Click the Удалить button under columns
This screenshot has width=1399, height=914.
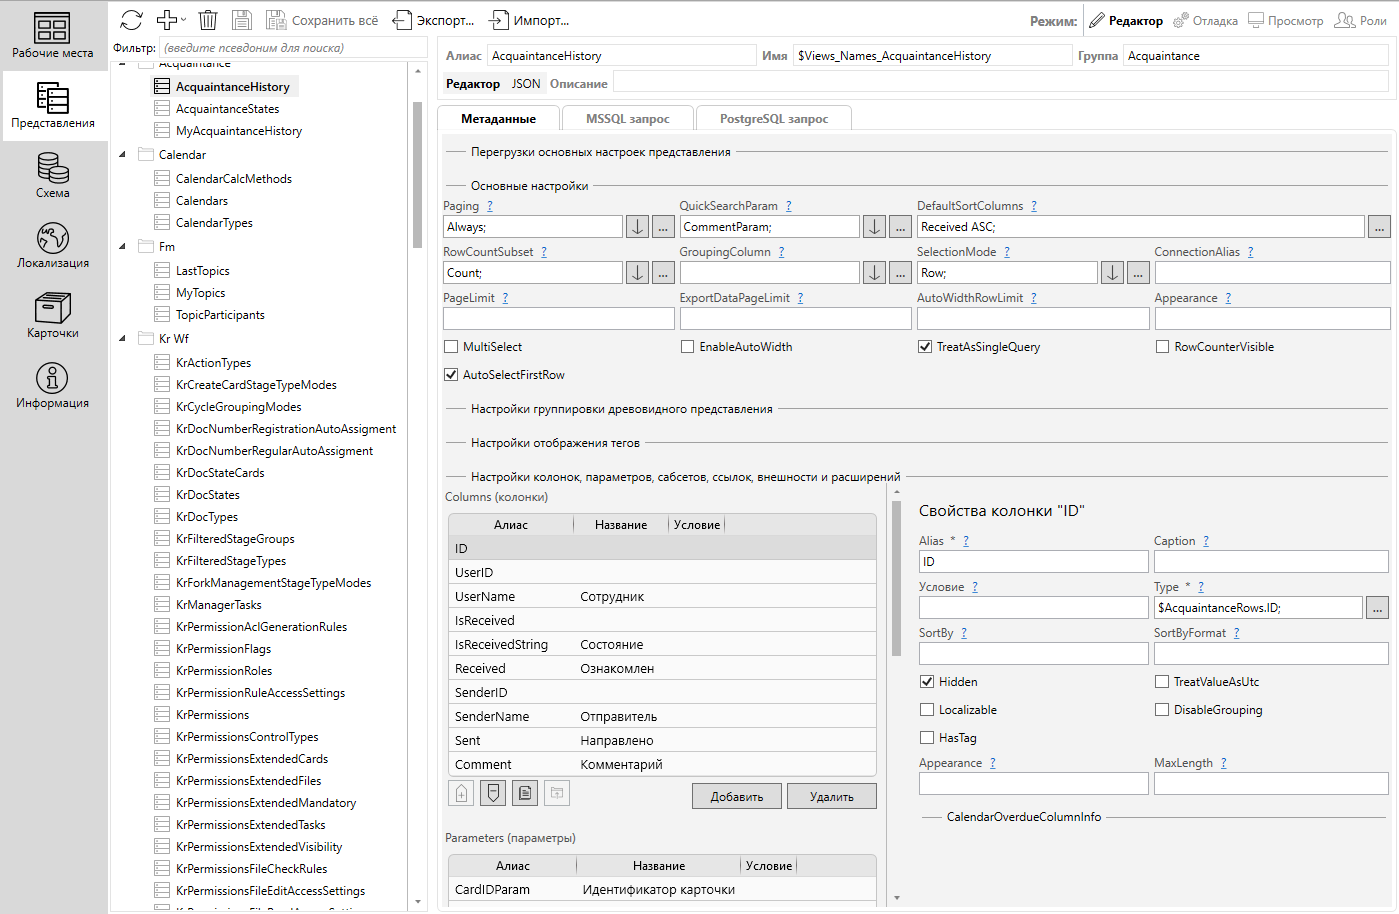point(831,797)
